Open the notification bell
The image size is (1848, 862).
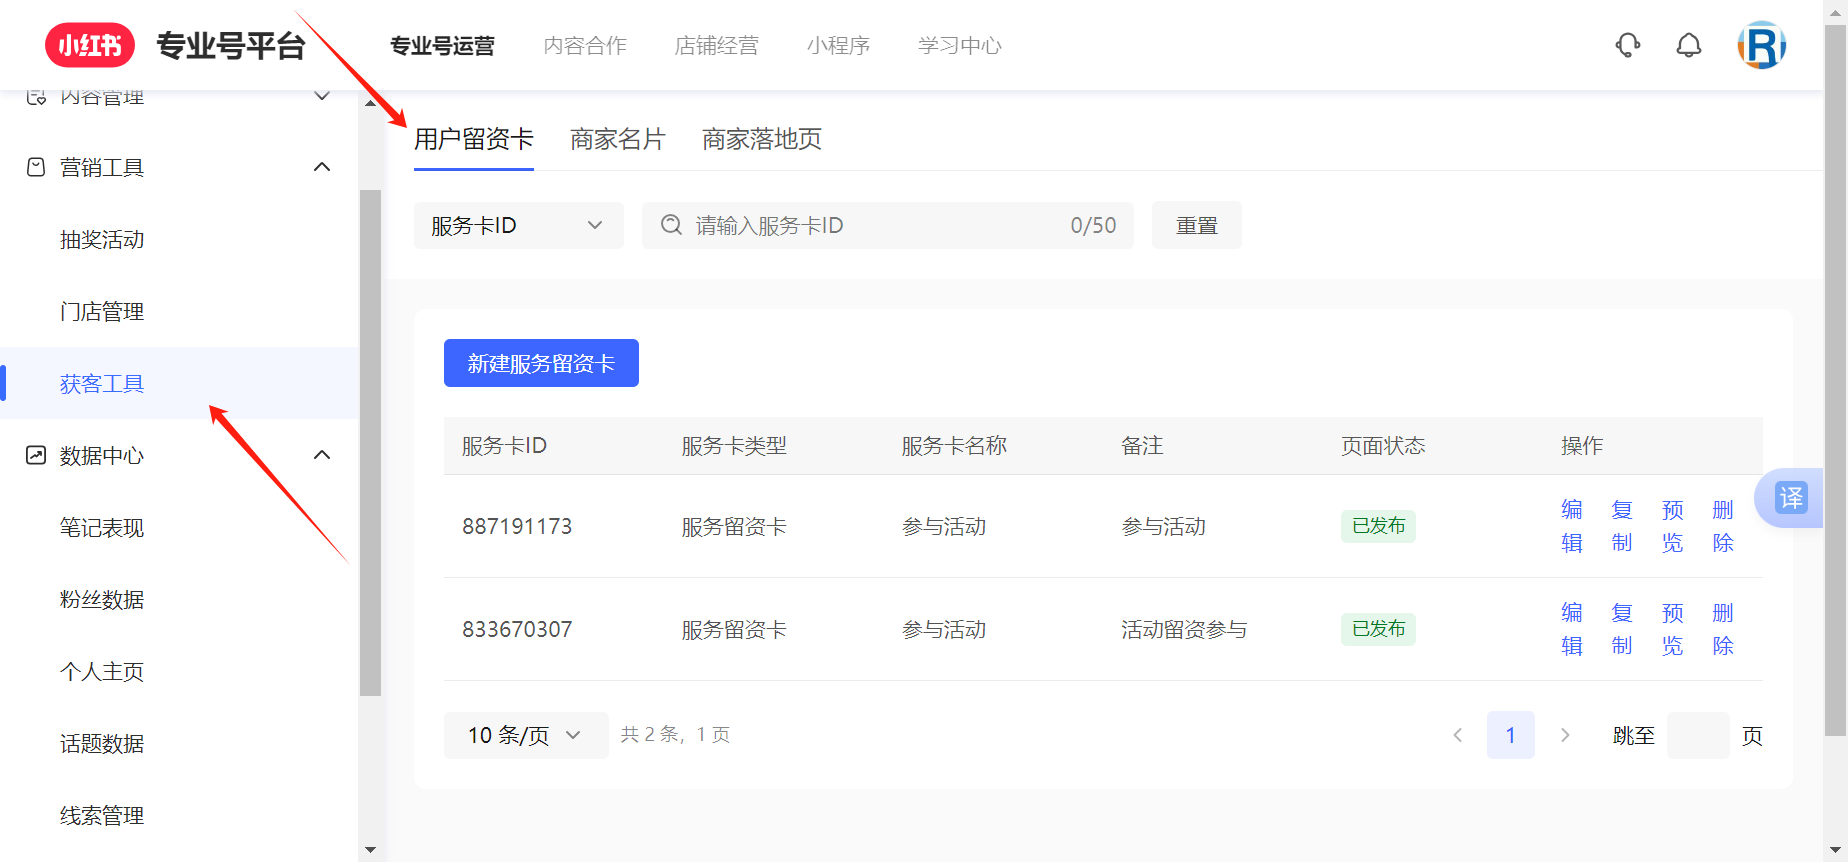[1689, 45]
